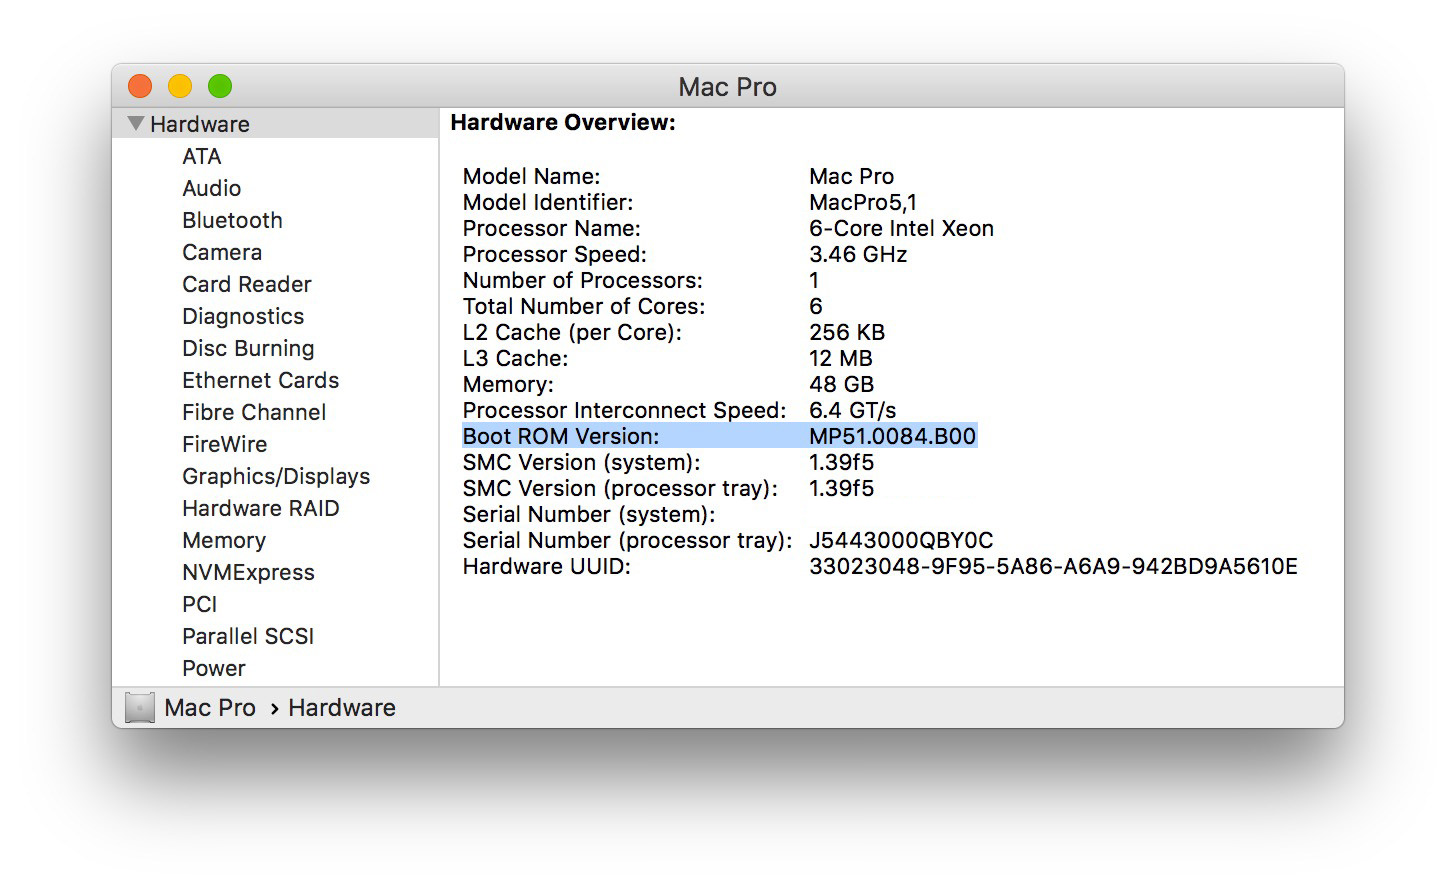Image resolution: width=1456 pixels, height=888 pixels.
Task: Select Graphics/Displays in sidebar
Action: 276,476
